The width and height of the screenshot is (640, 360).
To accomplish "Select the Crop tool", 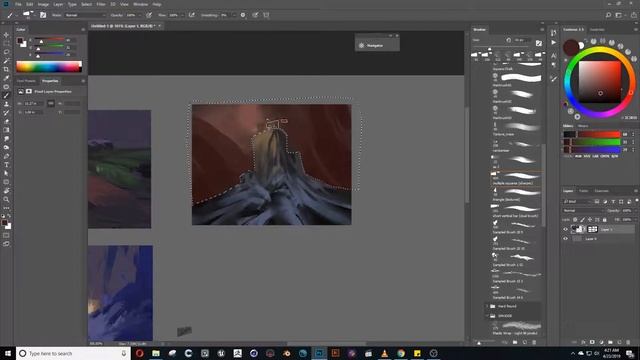I will 6,69.
